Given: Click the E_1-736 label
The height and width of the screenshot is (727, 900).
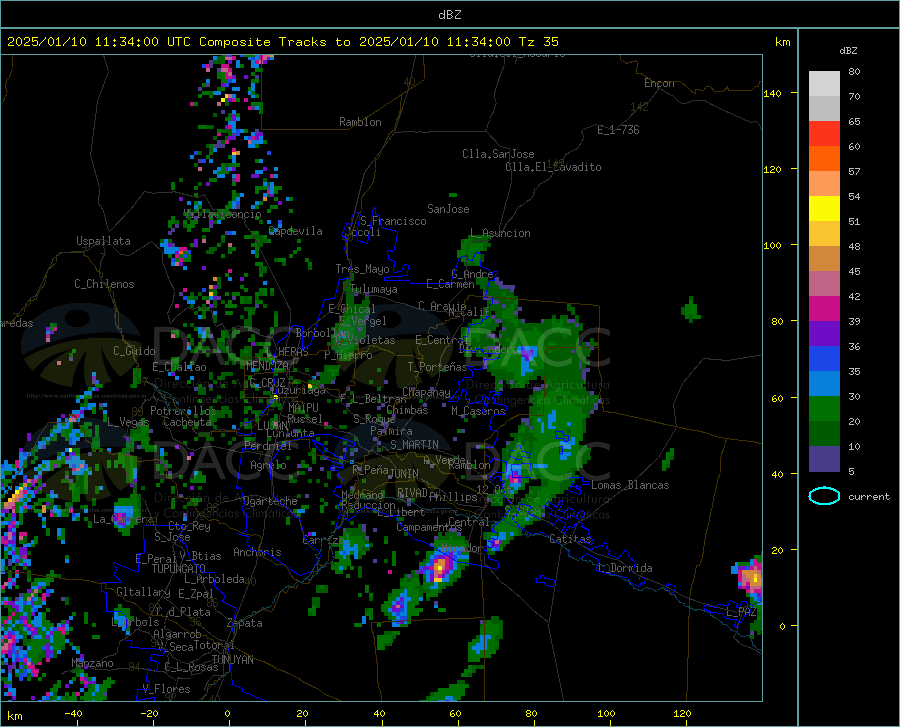Looking at the screenshot, I should (x=618, y=130).
